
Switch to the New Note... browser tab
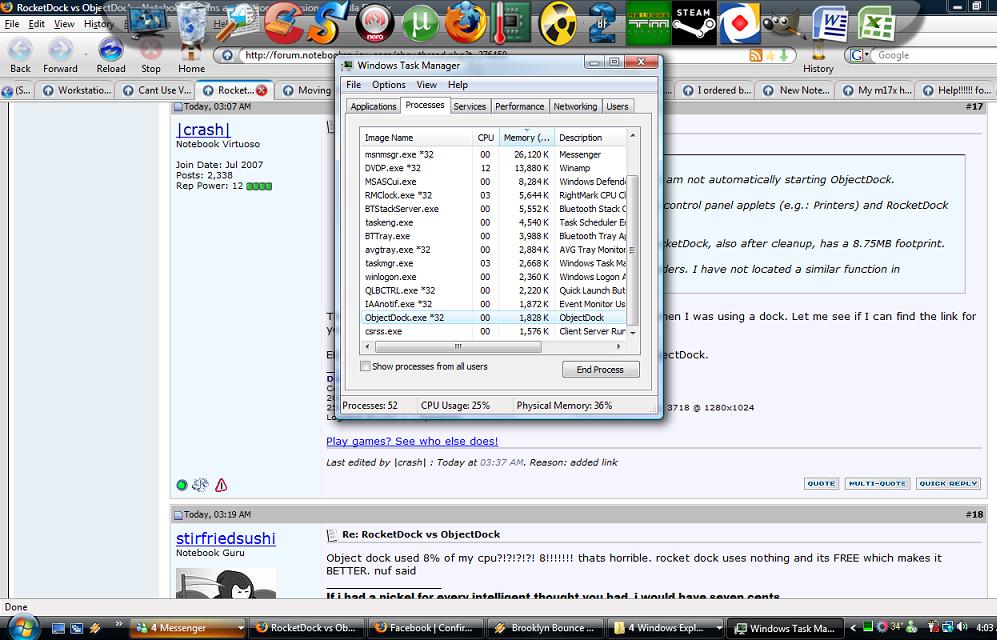[796, 90]
